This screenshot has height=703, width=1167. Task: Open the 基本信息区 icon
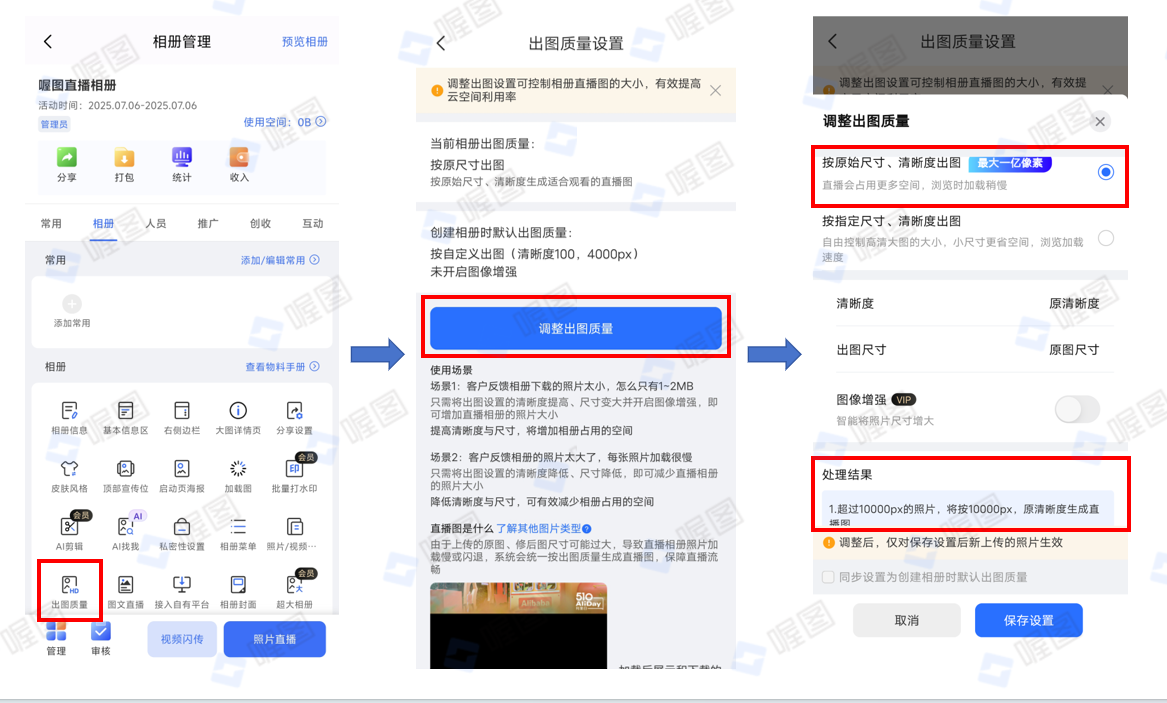point(126,411)
